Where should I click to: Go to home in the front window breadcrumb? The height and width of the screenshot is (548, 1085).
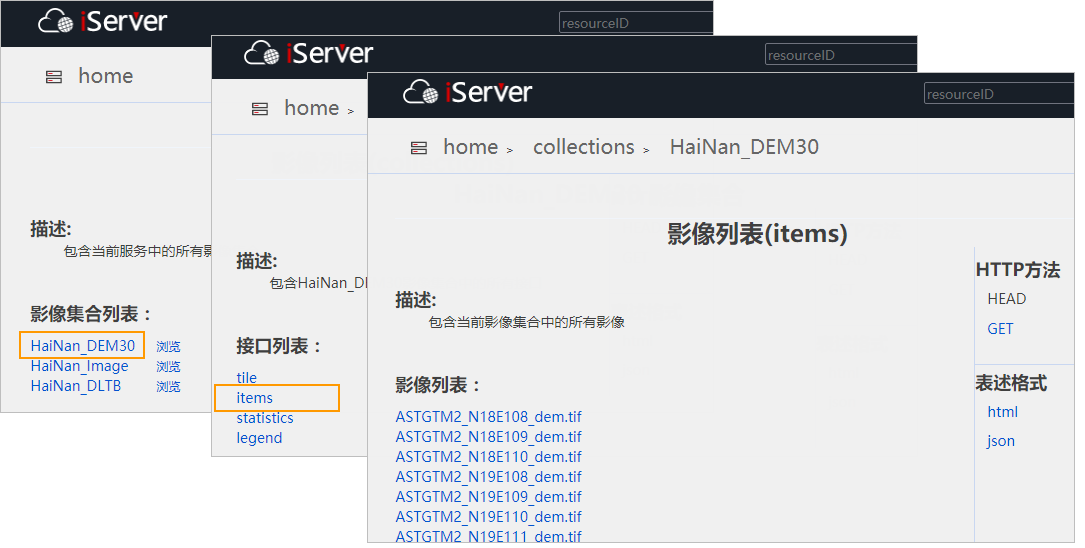470,147
